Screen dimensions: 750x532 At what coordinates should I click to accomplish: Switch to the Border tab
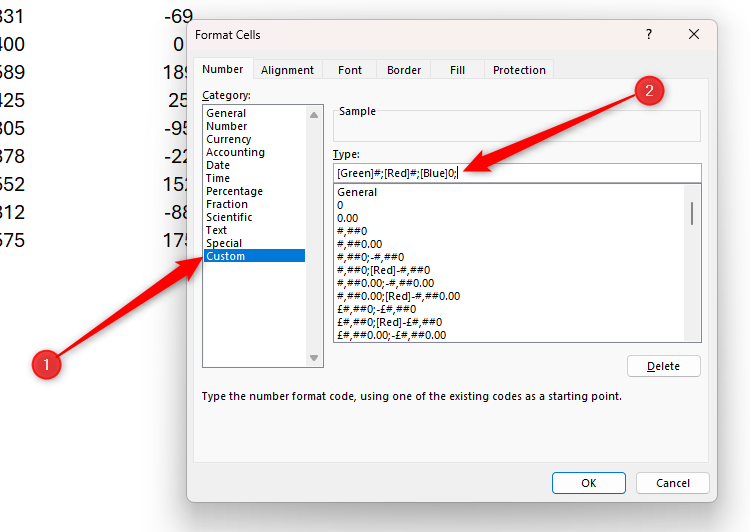pos(404,70)
